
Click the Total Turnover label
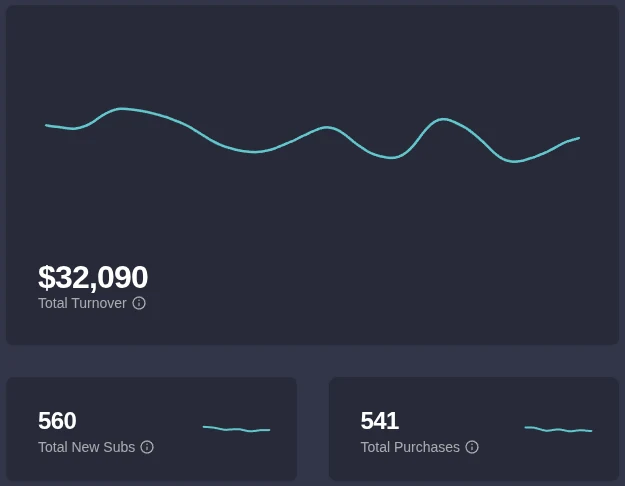click(x=82, y=303)
